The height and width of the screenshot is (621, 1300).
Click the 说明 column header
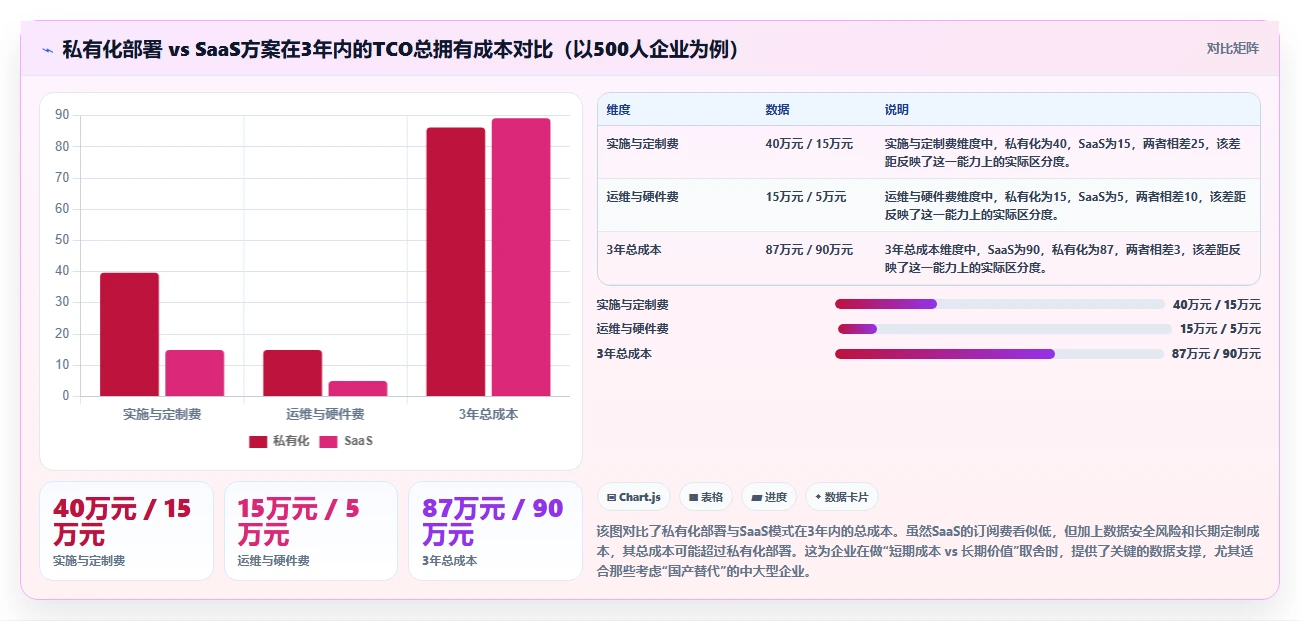click(897, 110)
